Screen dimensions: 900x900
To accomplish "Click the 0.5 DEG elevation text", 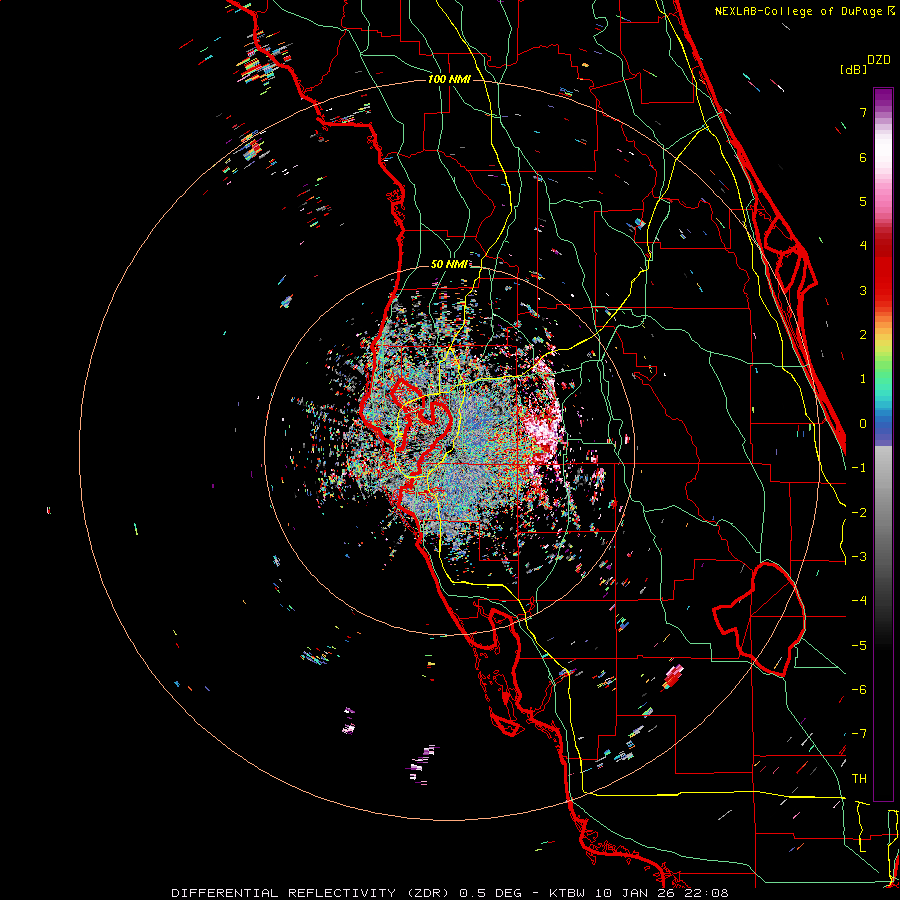I will 491,893.
